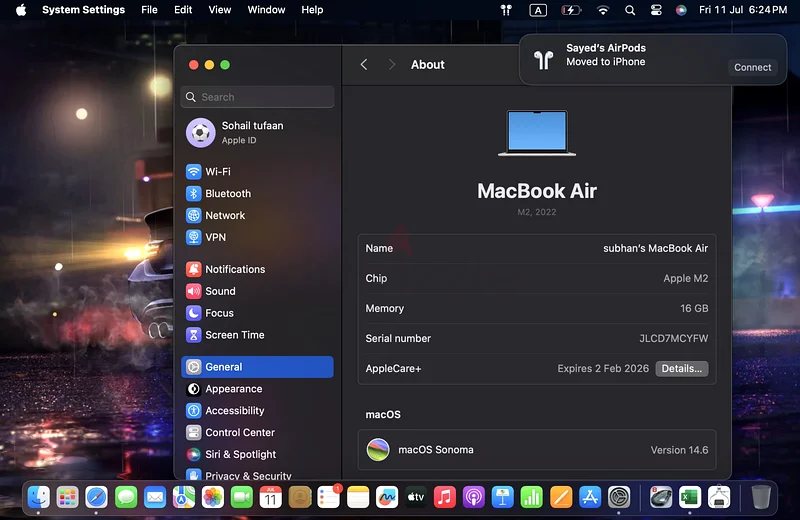
Task: Click the macOS Sonoma icon
Action: click(x=378, y=450)
